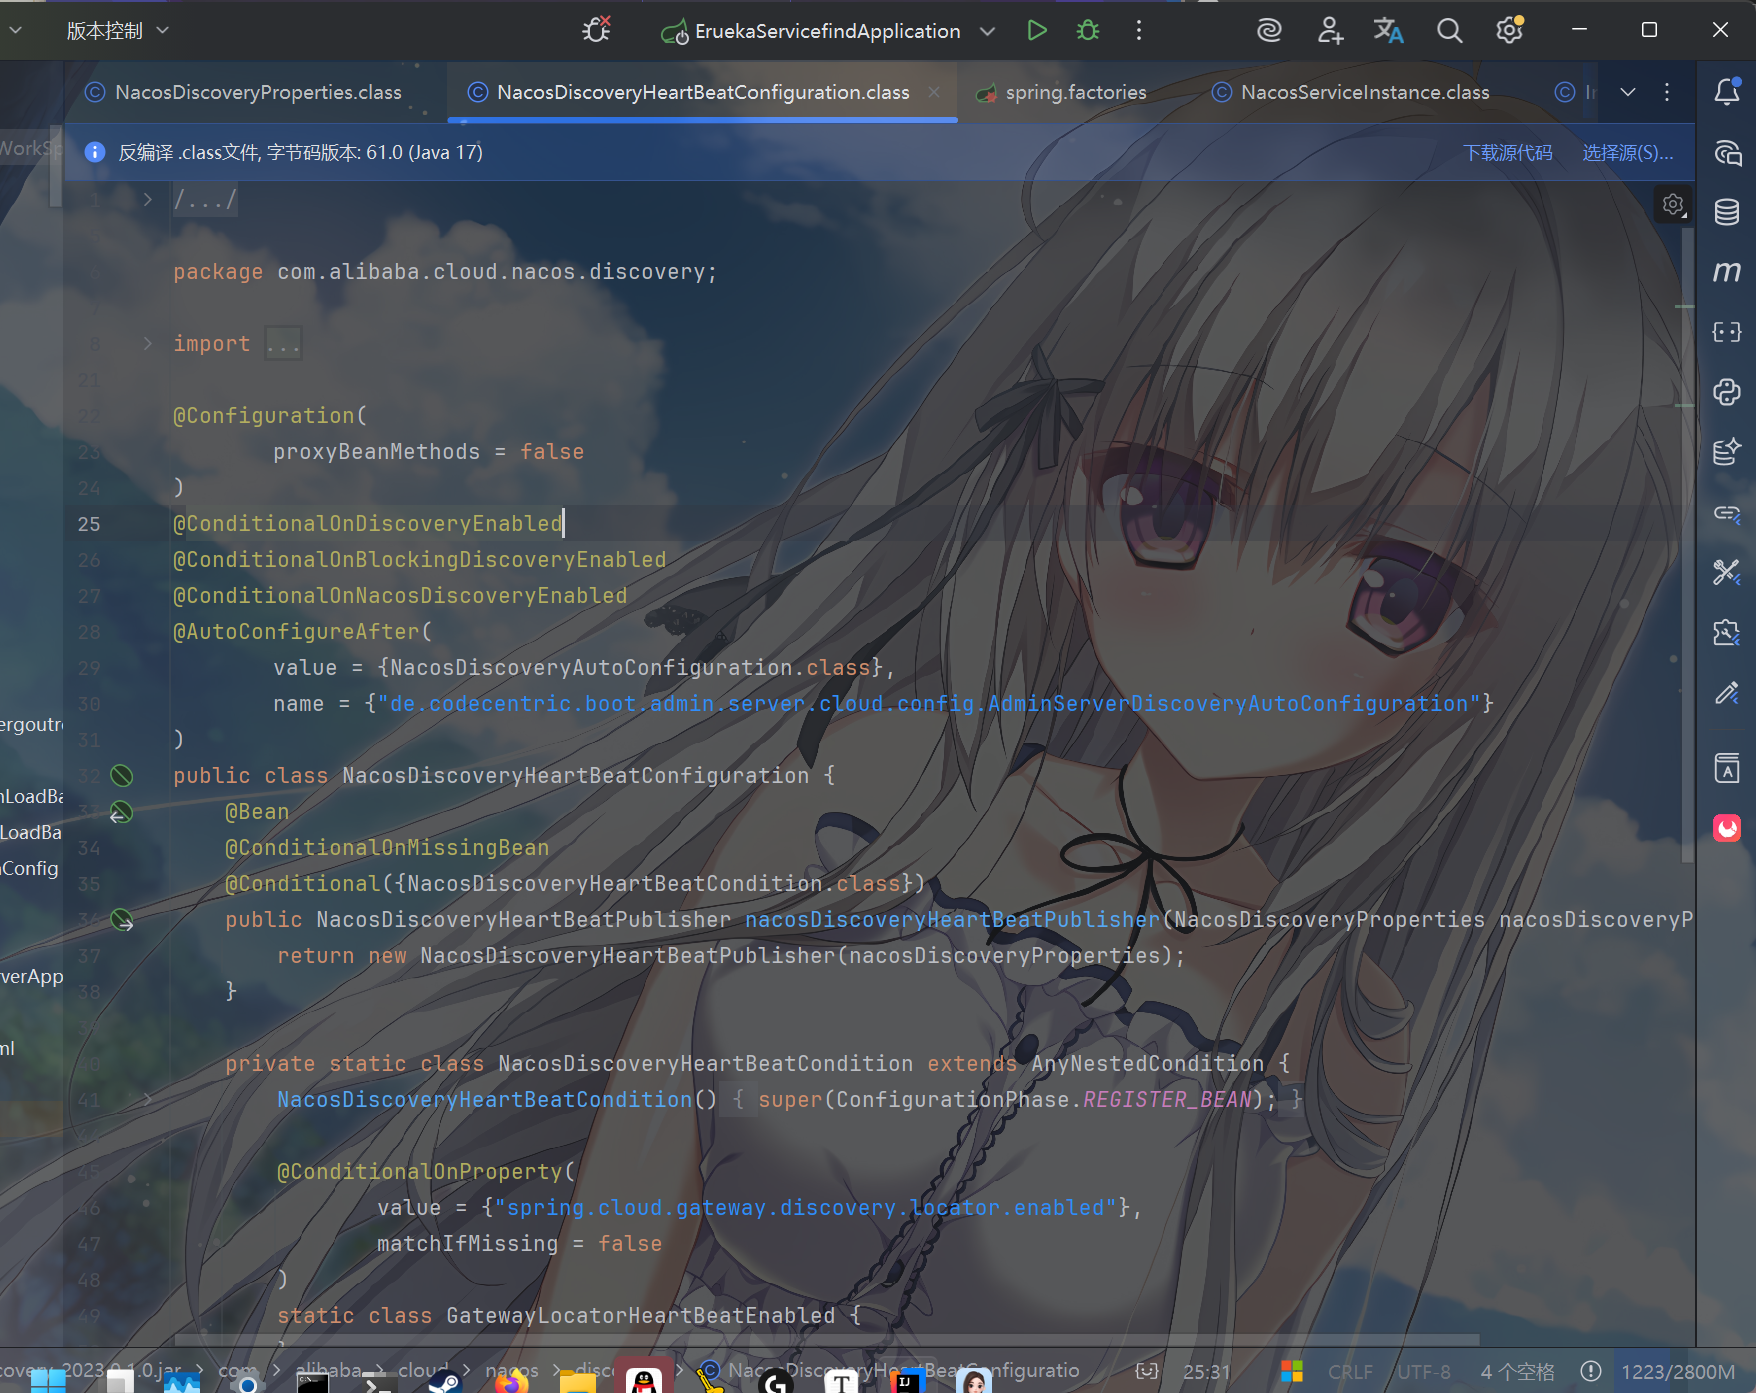Switch to spring.factories tab
This screenshot has width=1756, height=1393.
(x=1062, y=92)
